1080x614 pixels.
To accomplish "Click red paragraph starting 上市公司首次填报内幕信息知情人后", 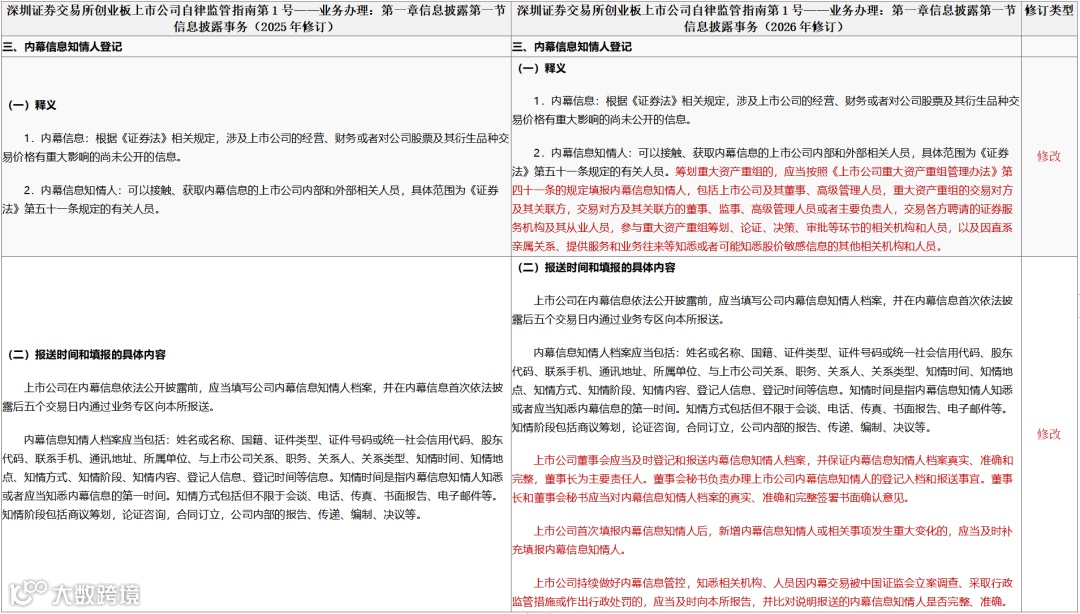I will coord(762,541).
